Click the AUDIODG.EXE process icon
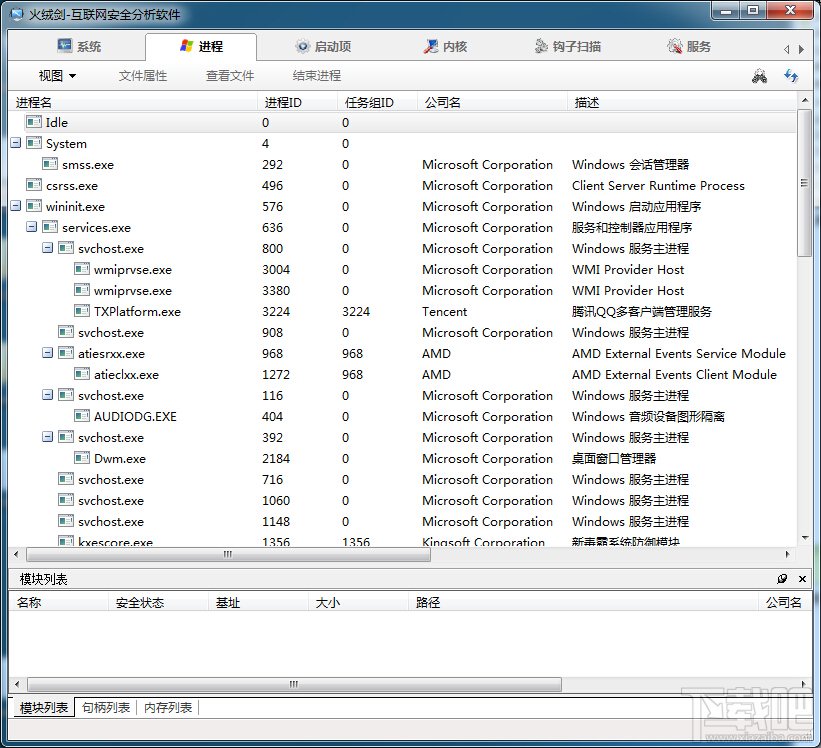821x748 pixels. coord(82,416)
